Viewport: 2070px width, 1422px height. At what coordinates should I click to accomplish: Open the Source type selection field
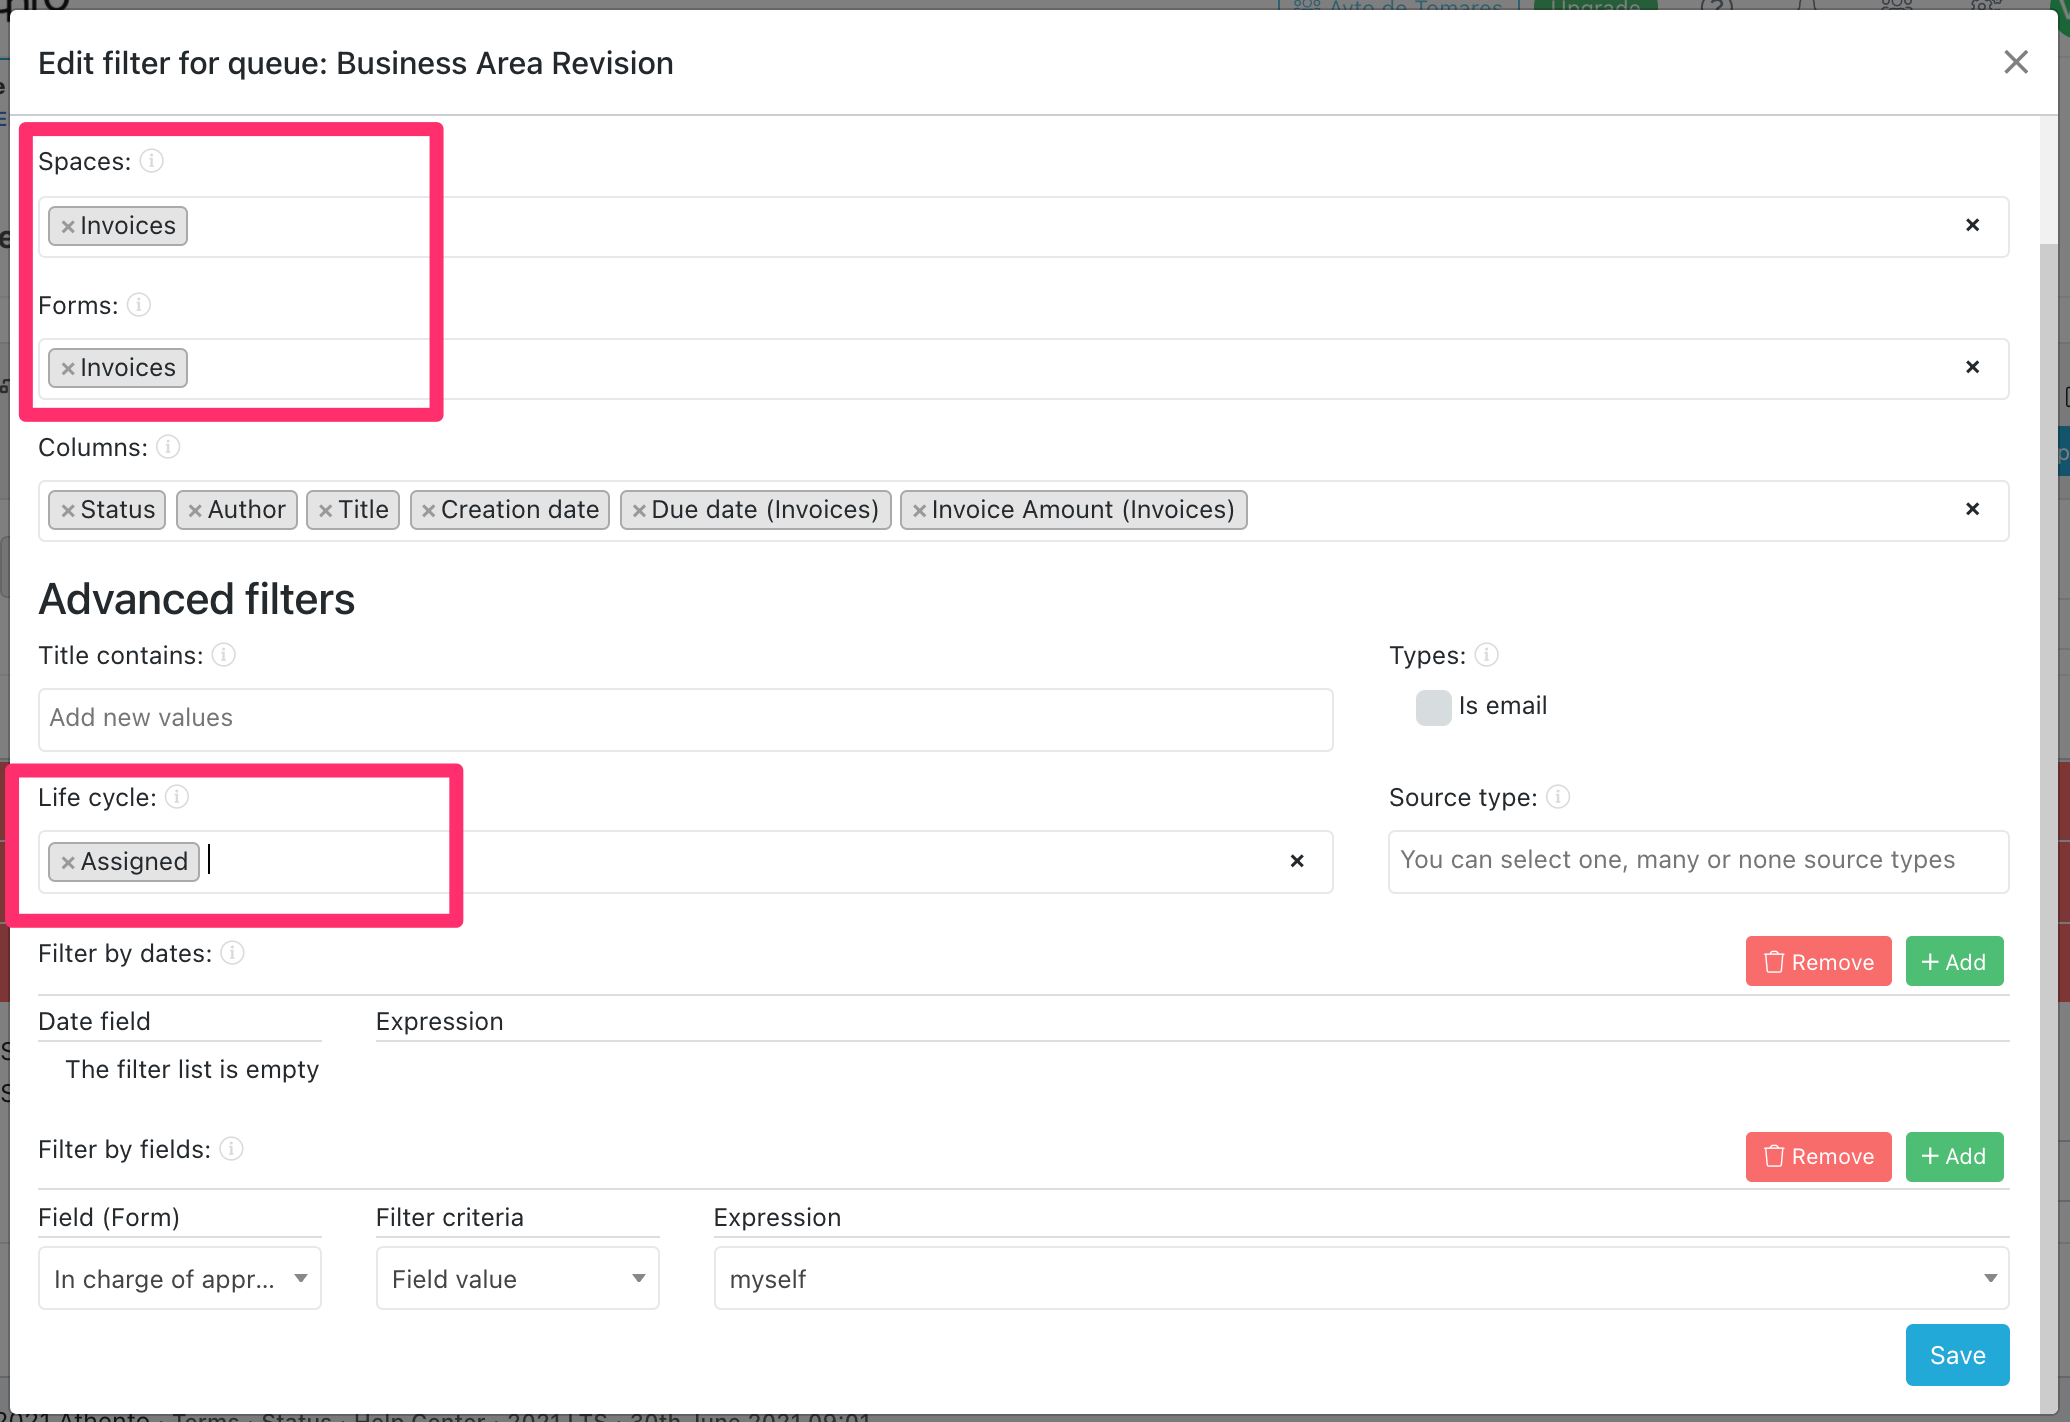coord(1697,861)
